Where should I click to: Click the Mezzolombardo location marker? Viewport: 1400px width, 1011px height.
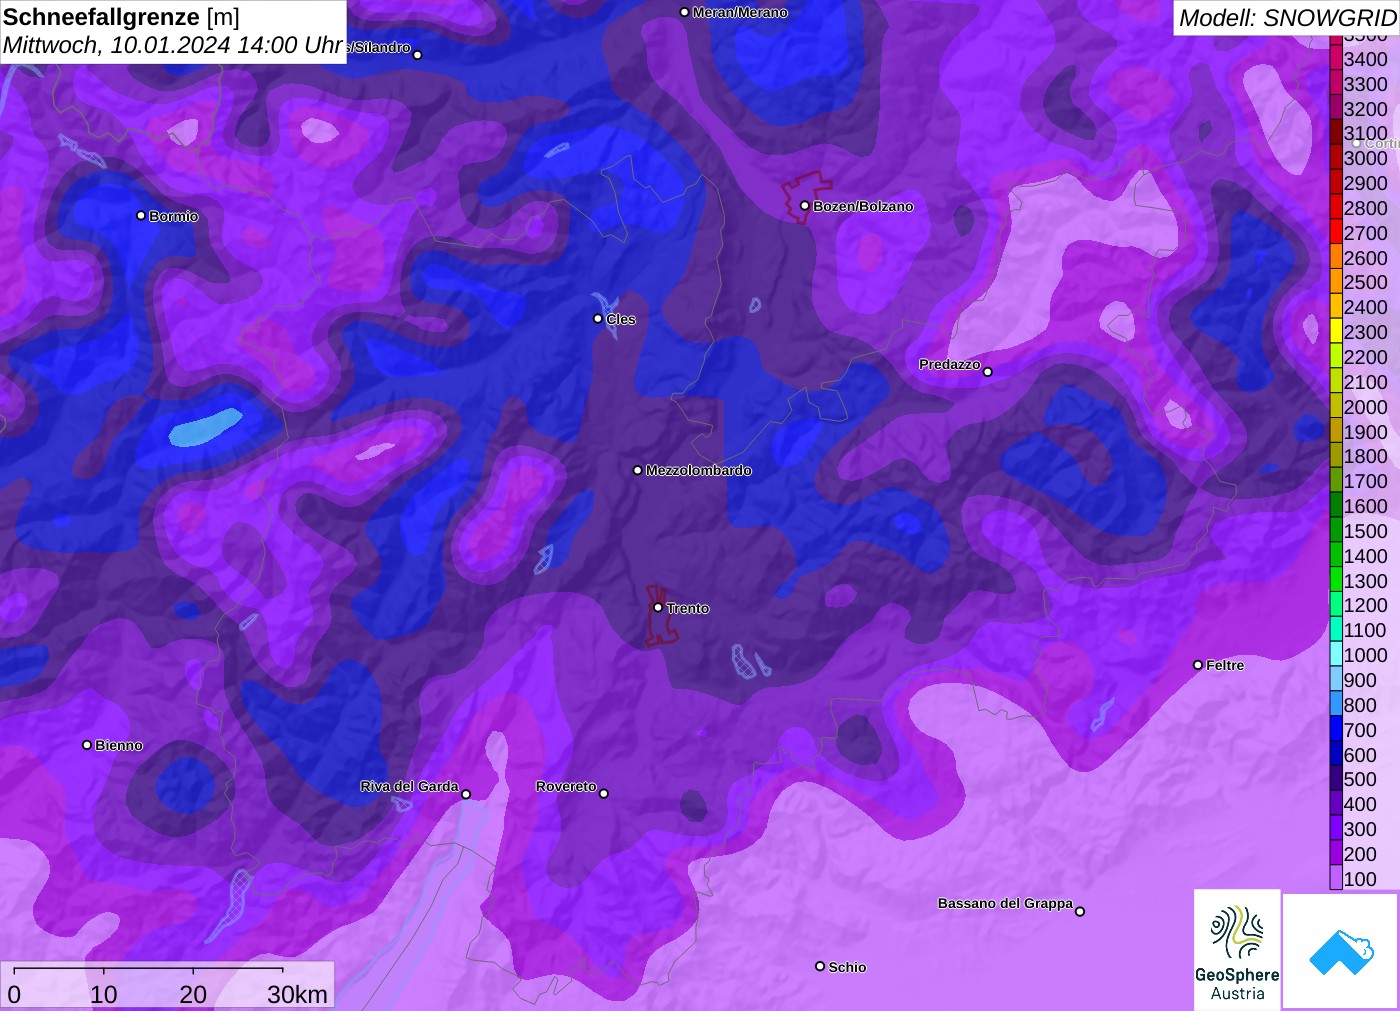[x=638, y=469]
